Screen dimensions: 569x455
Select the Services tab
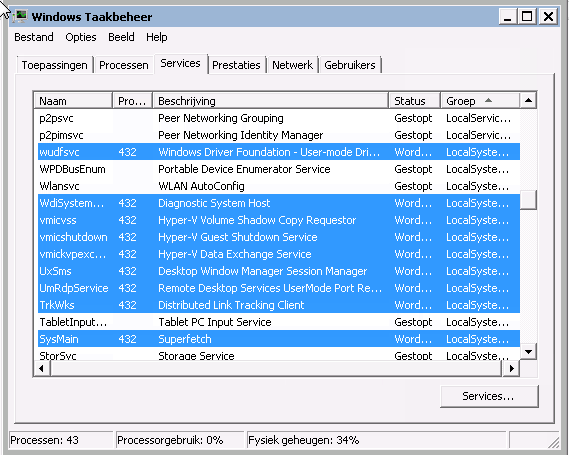point(180,63)
